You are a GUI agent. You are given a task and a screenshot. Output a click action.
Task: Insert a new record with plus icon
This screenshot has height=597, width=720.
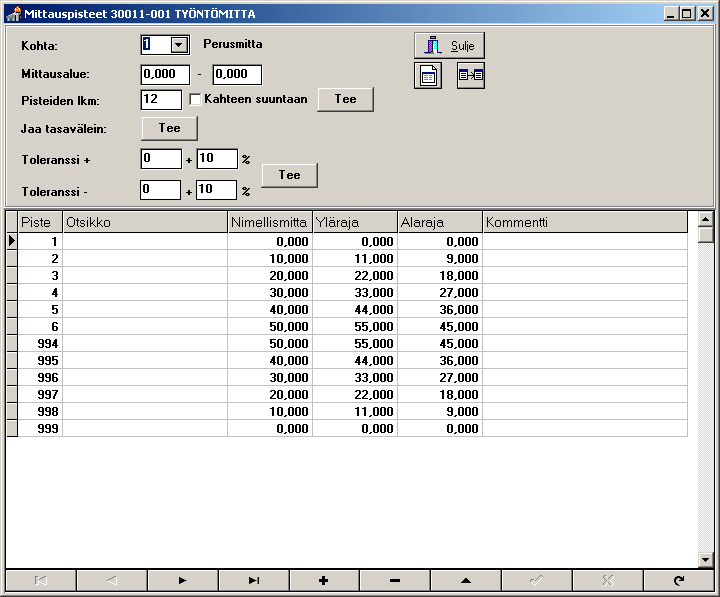point(324,580)
